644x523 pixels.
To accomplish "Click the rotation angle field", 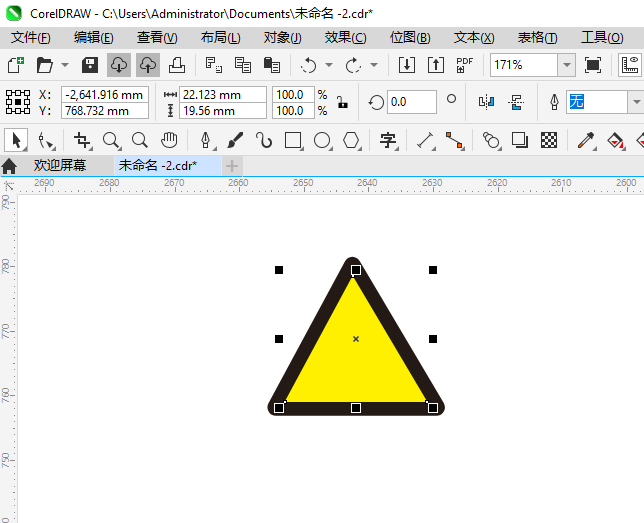I will tap(412, 102).
